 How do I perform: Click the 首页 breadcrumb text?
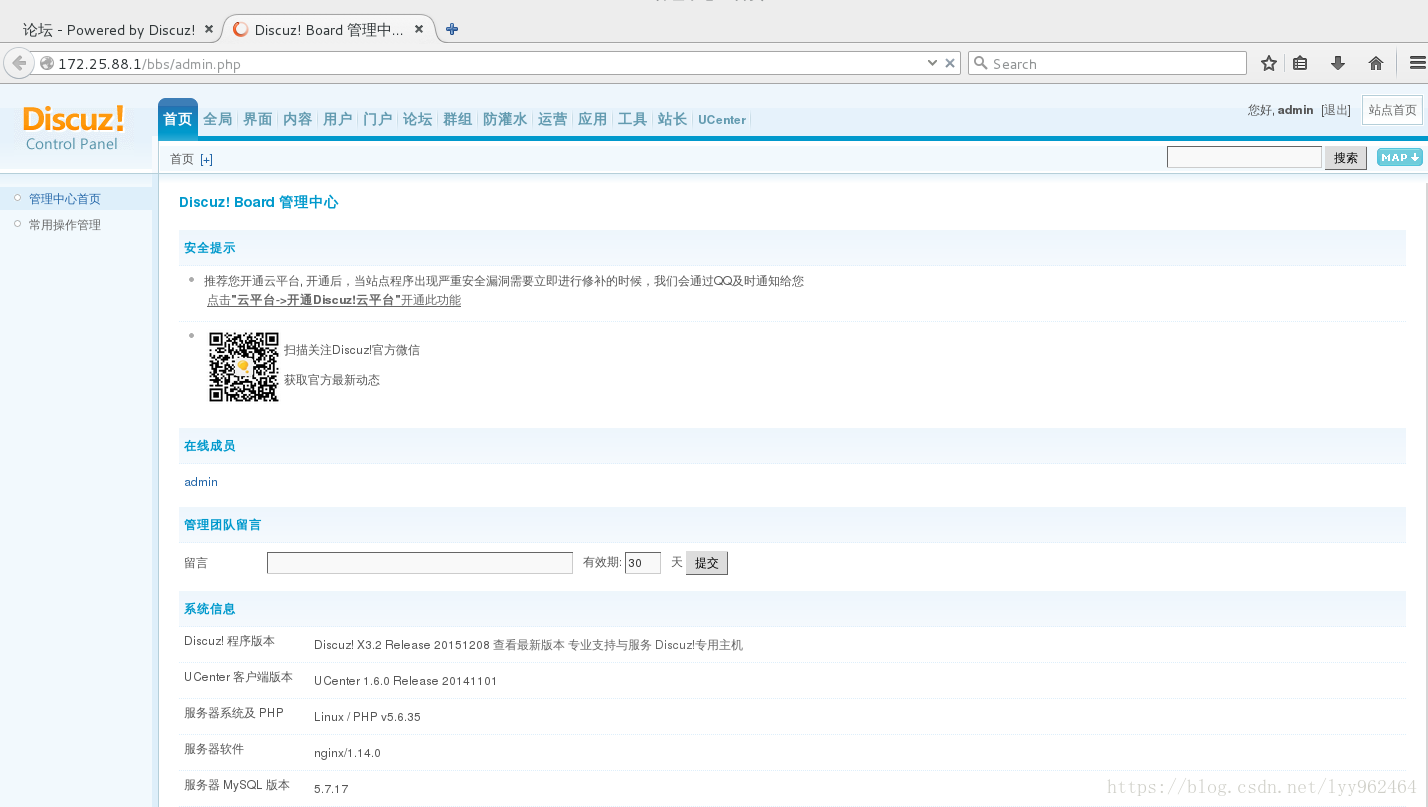tap(182, 159)
